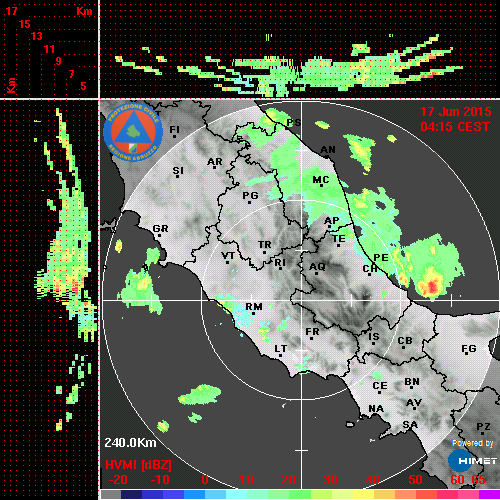Click the 240.0Km range label
Viewport: 500px width, 500px height.
(x=130, y=443)
